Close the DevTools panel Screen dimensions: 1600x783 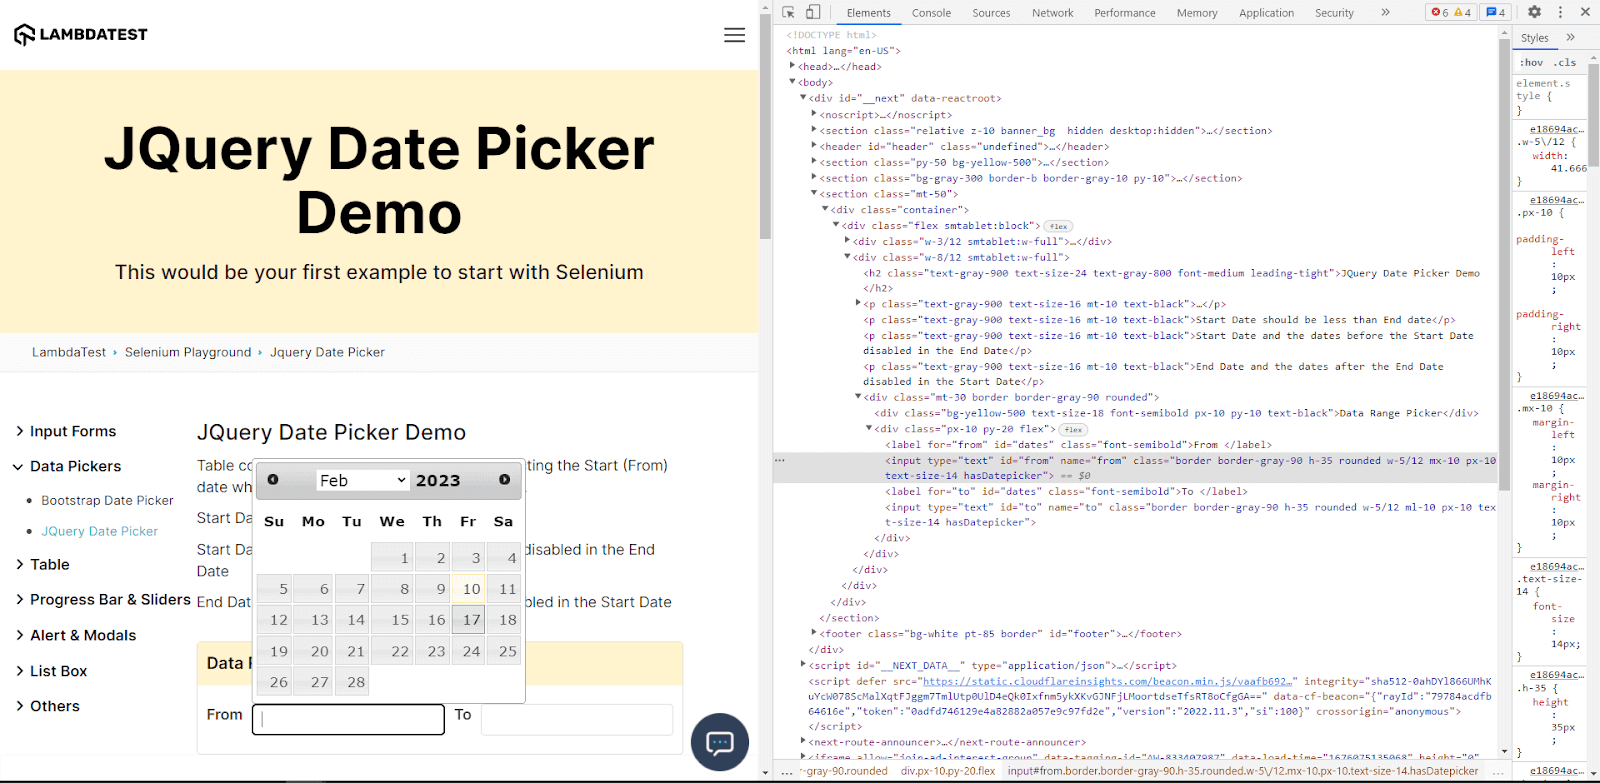pos(1585,12)
